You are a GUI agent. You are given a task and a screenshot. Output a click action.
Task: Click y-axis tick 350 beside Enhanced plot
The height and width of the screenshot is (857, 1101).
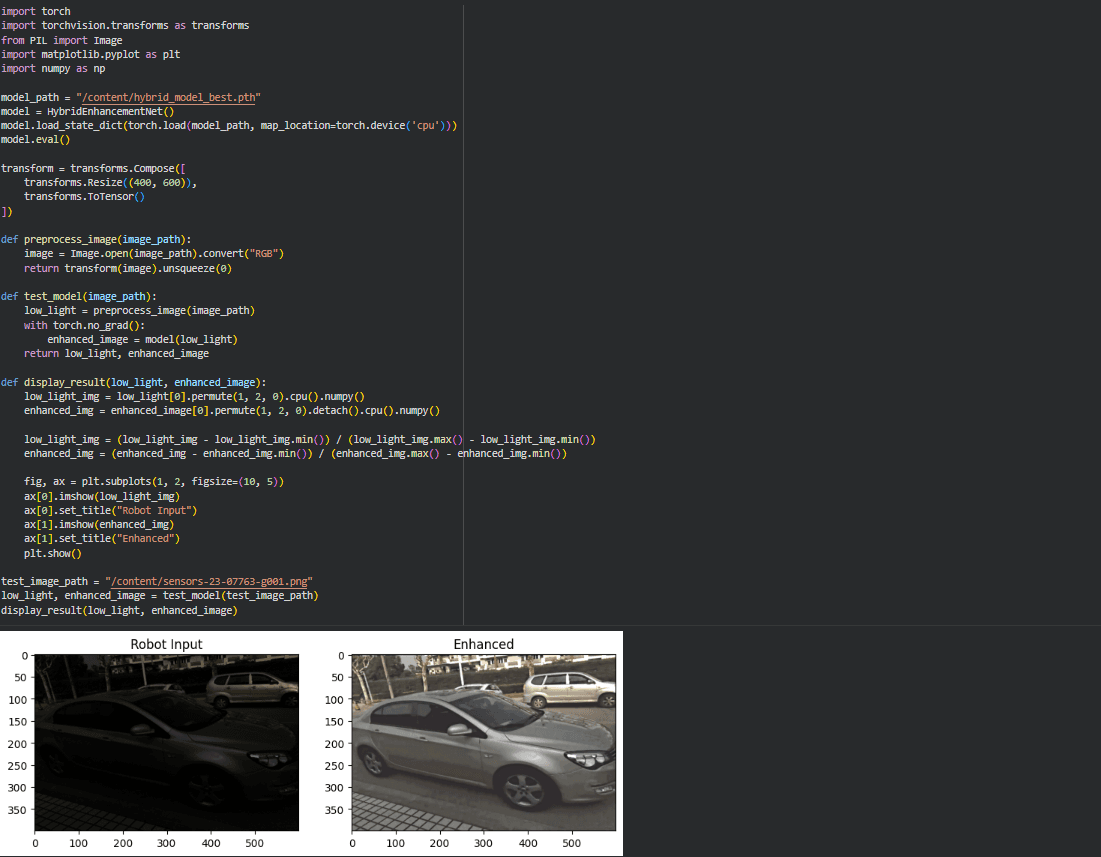(334, 810)
